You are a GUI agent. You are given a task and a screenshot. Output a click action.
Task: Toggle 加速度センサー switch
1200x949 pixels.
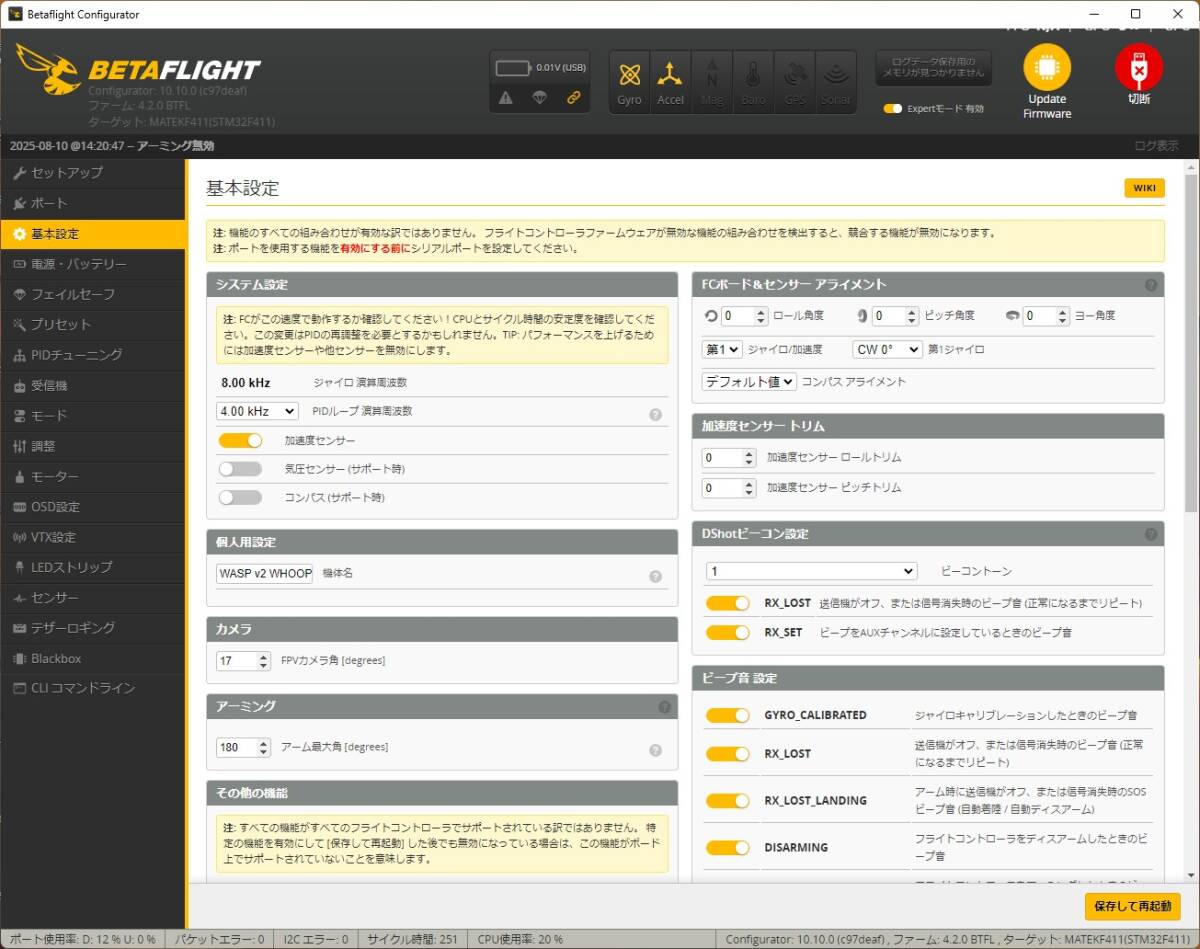(x=240, y=440)
